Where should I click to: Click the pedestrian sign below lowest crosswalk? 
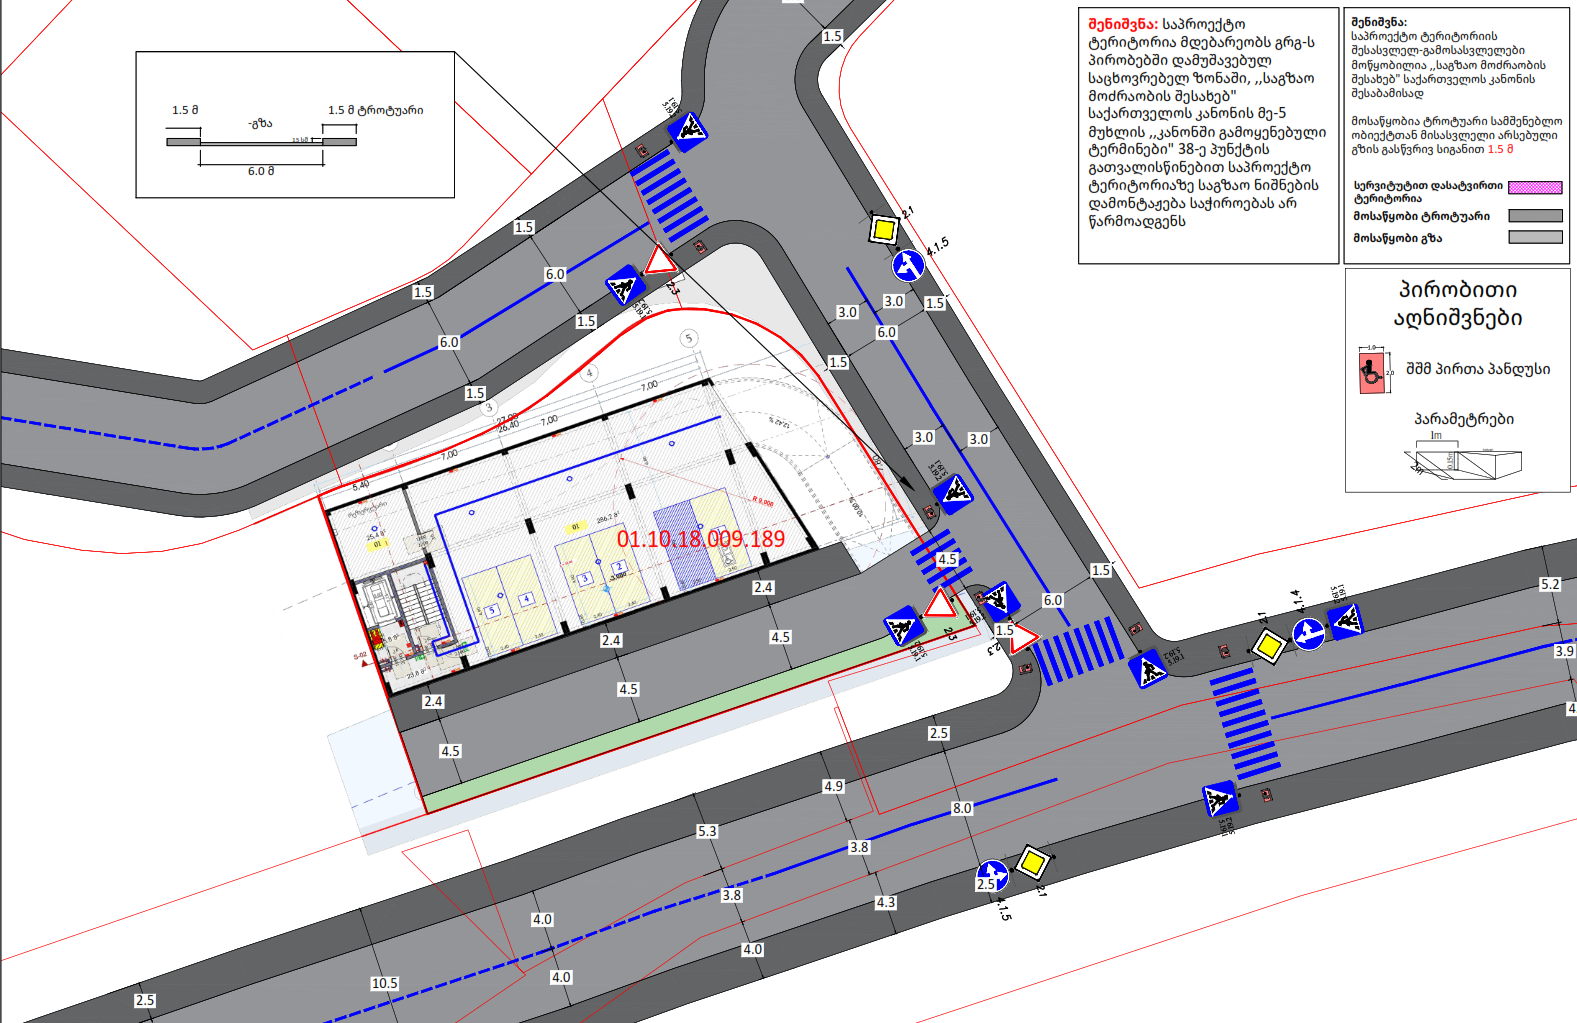point(1219,800)
